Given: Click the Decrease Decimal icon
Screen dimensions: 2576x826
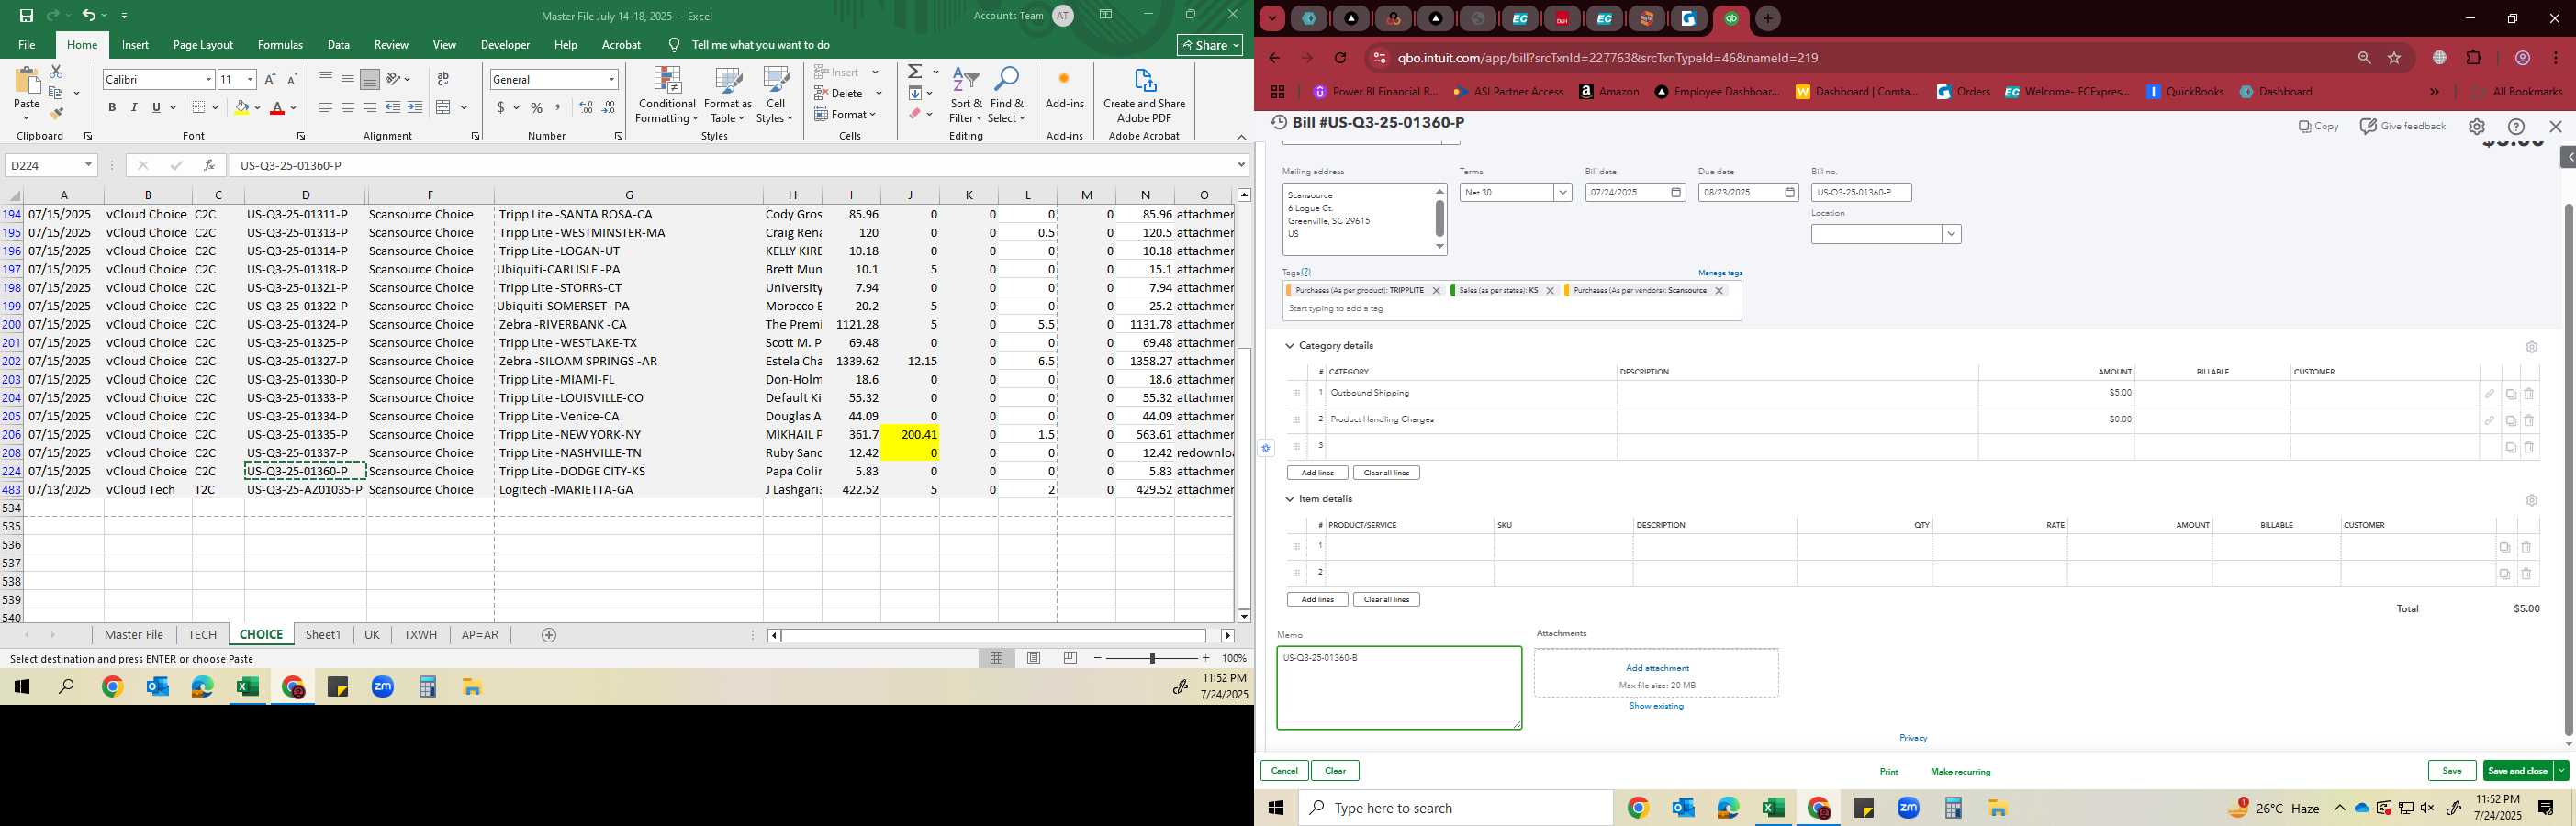Looking at the screenshot, I should 609,107.
